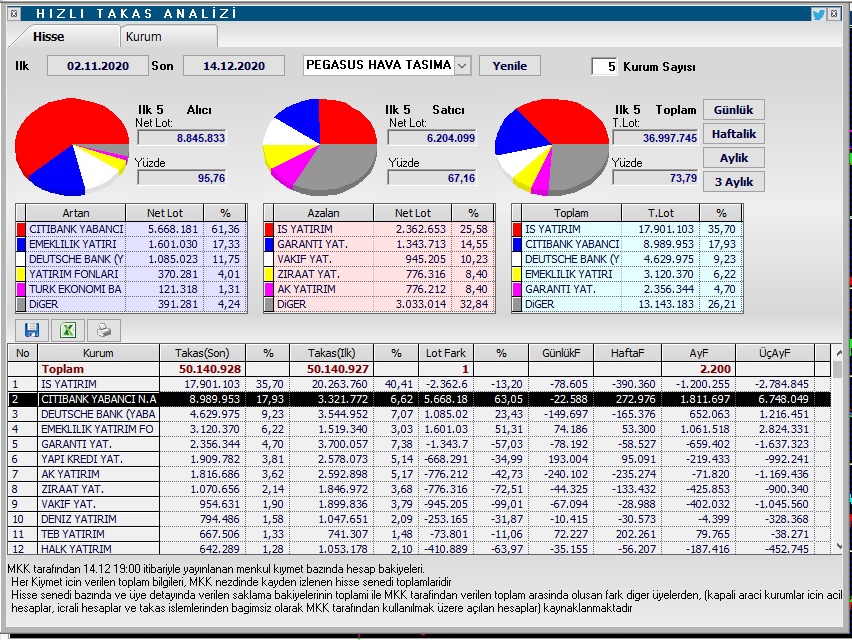Click the pin icon left of title
852x640 pixels.
pyautogui.click(x=15, y=14)
